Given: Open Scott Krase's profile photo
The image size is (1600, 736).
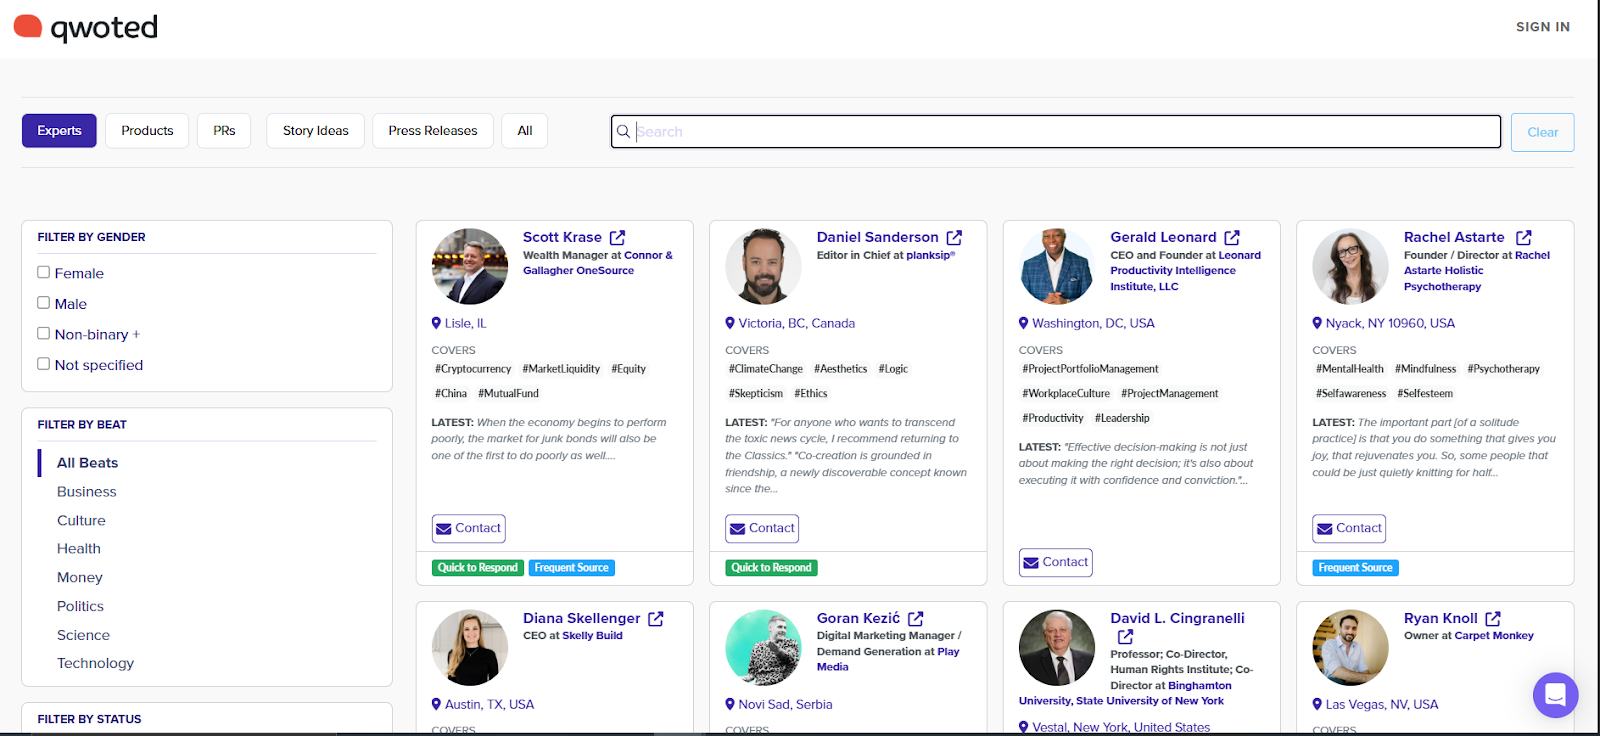Looking at the screenshot, I should pyautogui.click(x=470, y=266).
